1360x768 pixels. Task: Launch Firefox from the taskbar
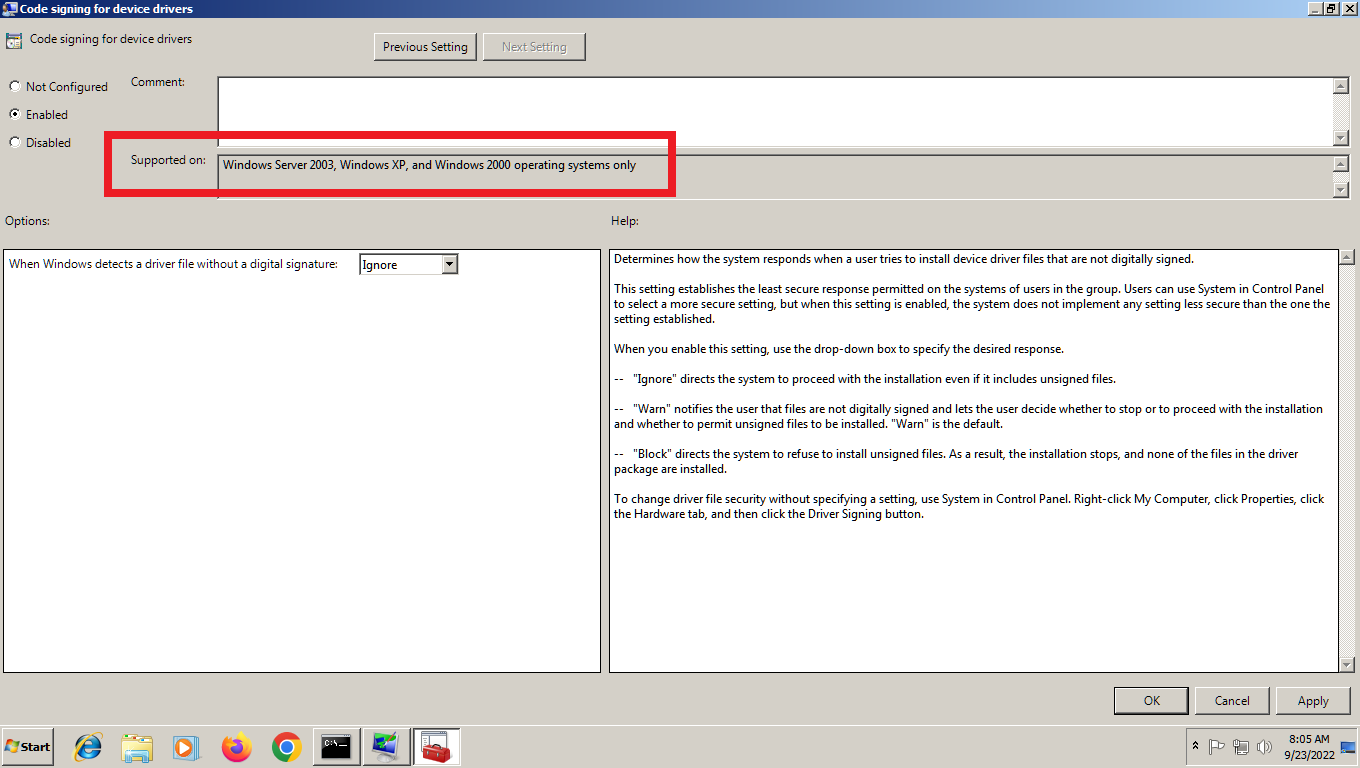click(x=237, y=747)
